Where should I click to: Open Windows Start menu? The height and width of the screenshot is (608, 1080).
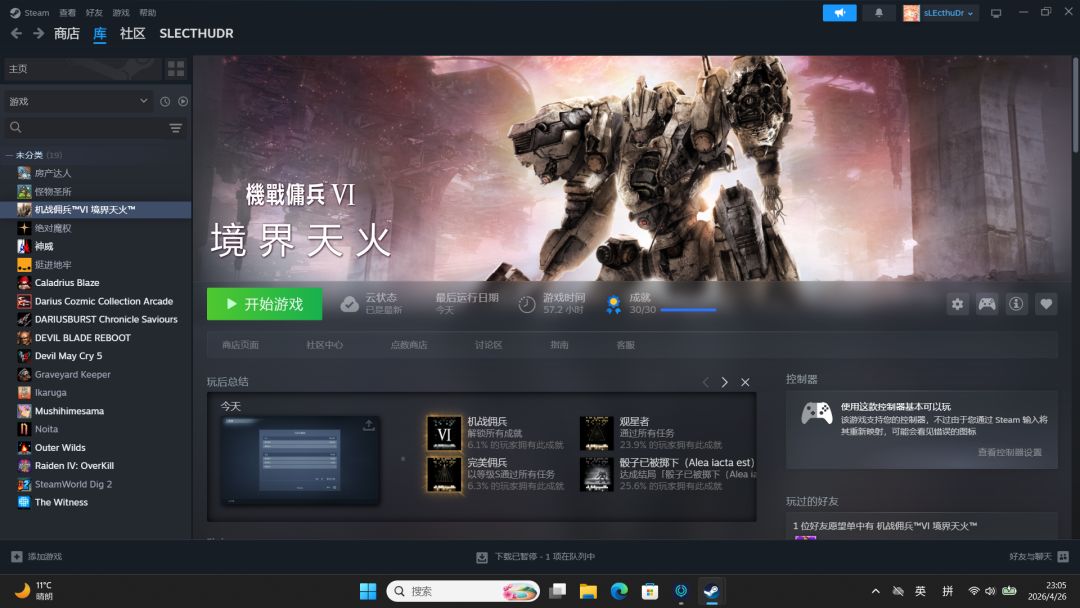point(368,591)
